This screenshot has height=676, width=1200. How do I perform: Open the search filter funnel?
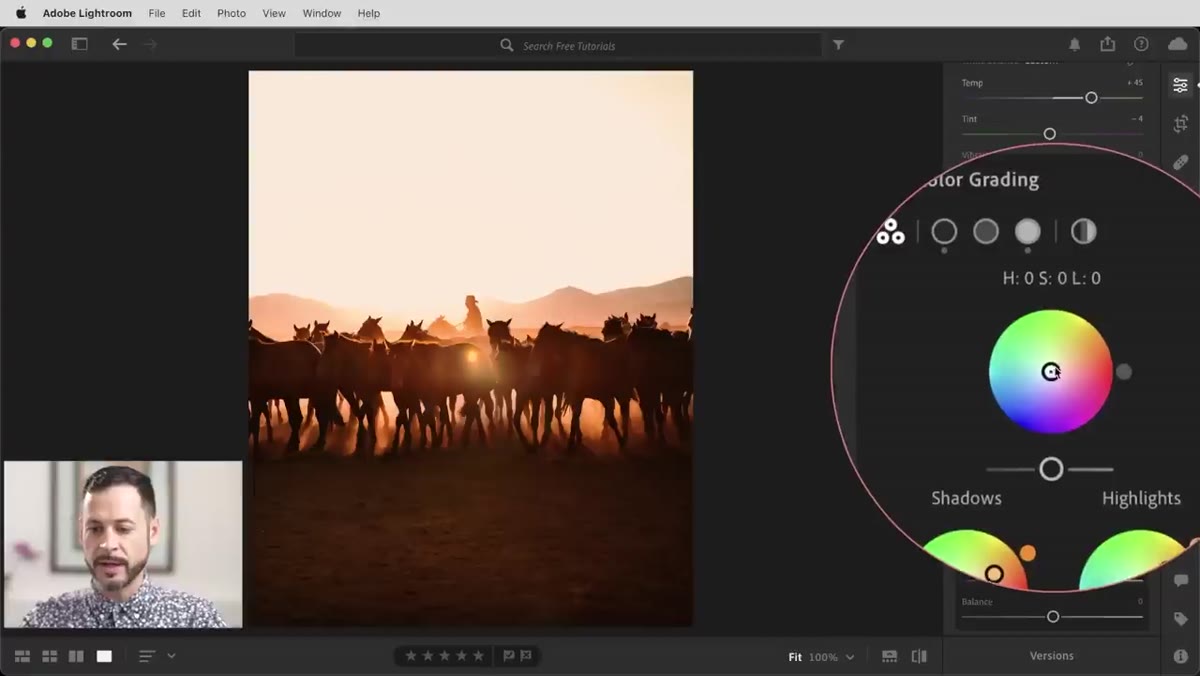[x=838, y=45]
